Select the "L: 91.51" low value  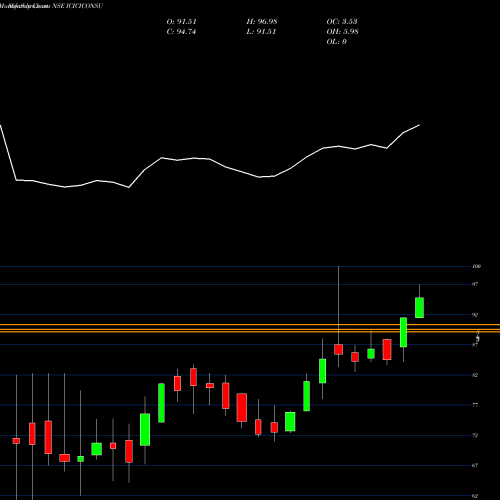pos(261,32)
